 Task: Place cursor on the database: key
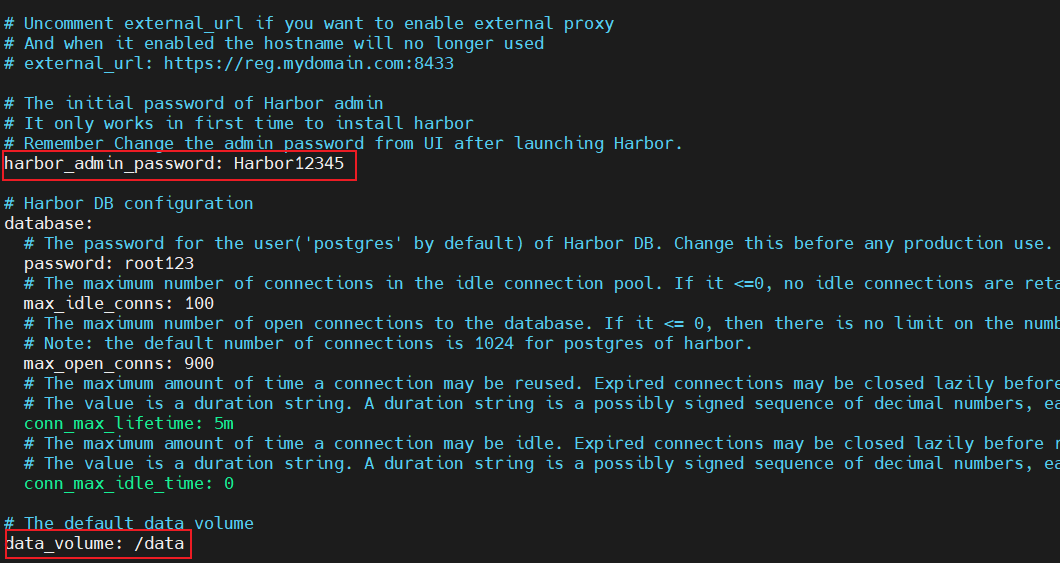point(49,223)
